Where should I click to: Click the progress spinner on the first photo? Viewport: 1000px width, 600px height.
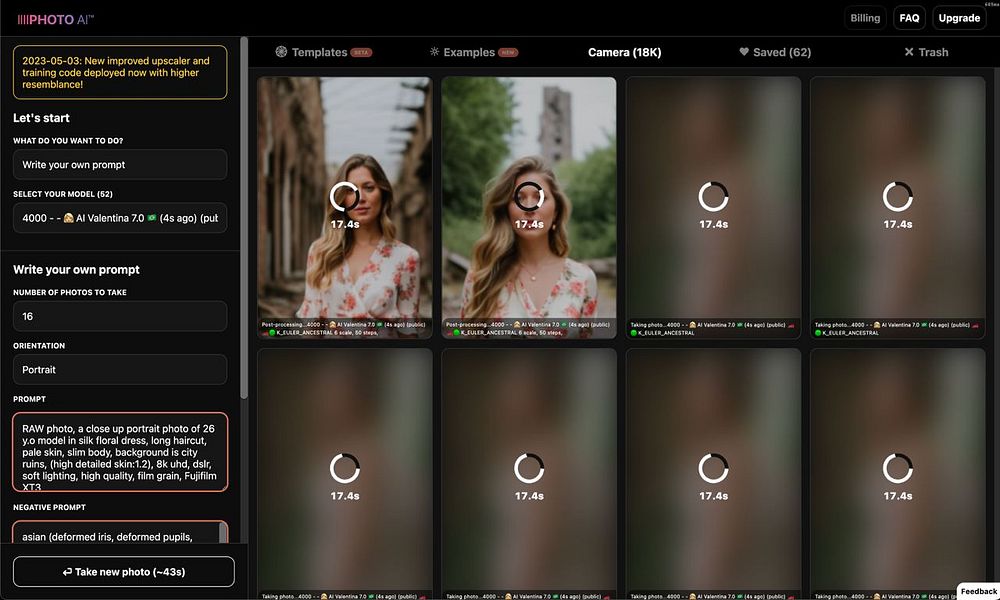pos(344,196)
